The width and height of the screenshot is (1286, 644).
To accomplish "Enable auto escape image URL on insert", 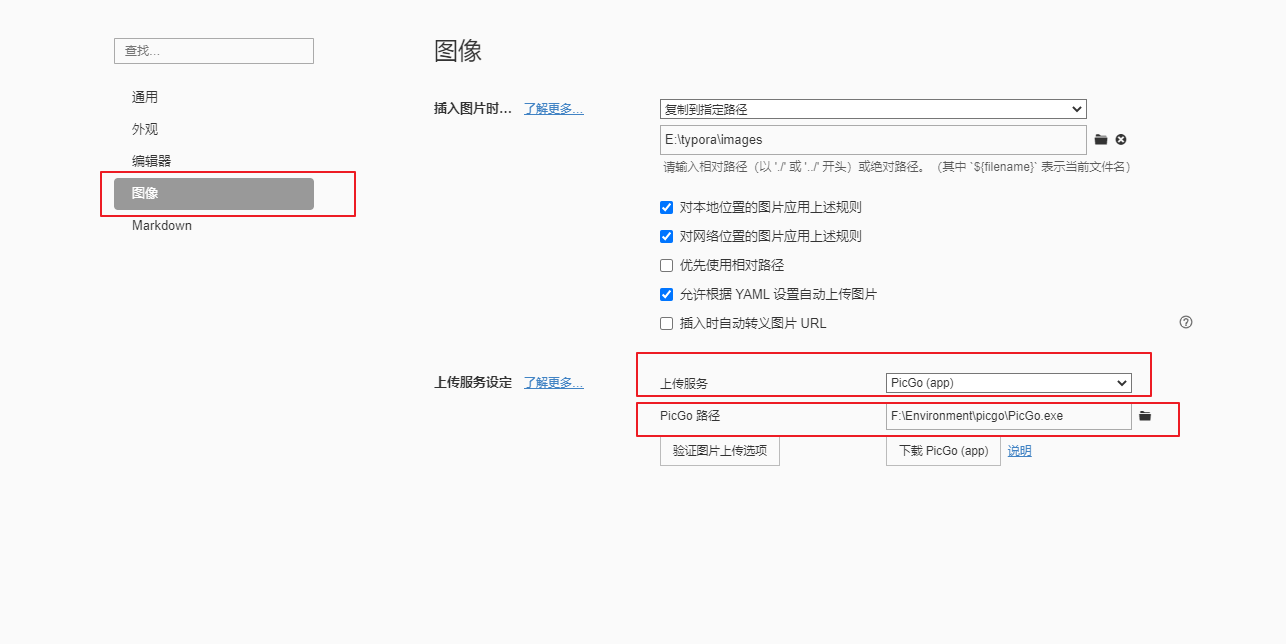I will coord(667,324).
